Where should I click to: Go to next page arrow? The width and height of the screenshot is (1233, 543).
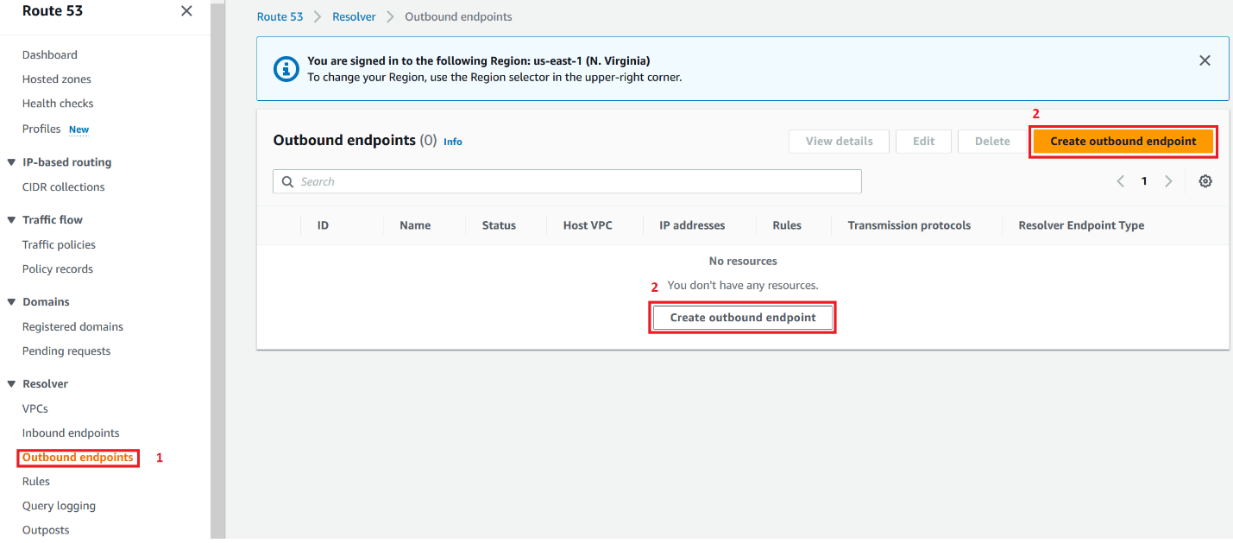pyautogui.click(x=1168, y=181)
